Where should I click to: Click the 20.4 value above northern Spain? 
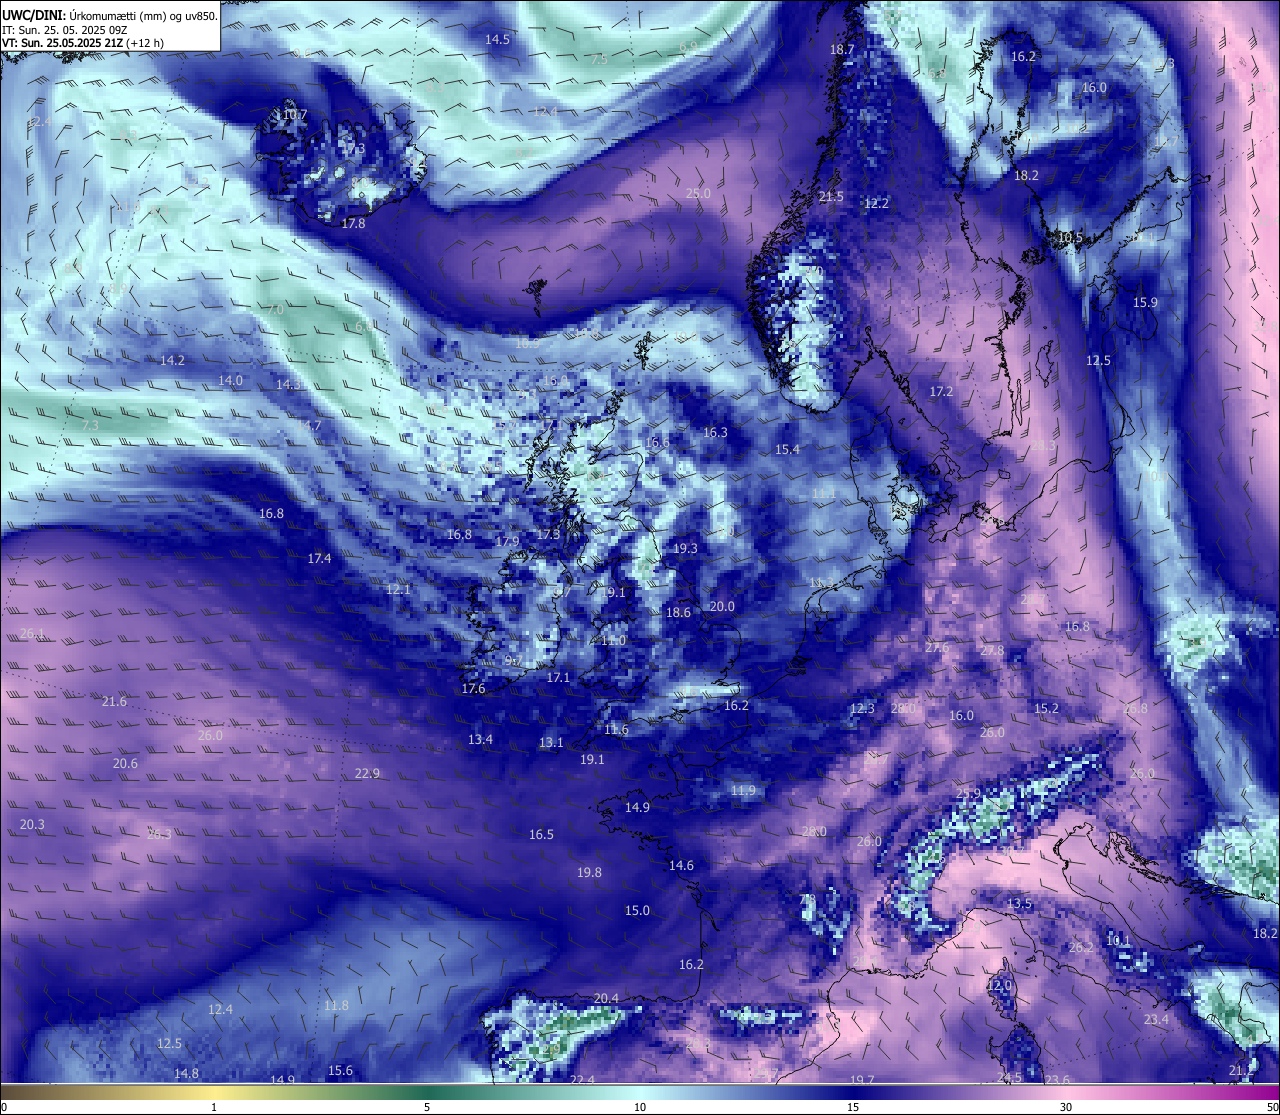(x=606, y=998)
